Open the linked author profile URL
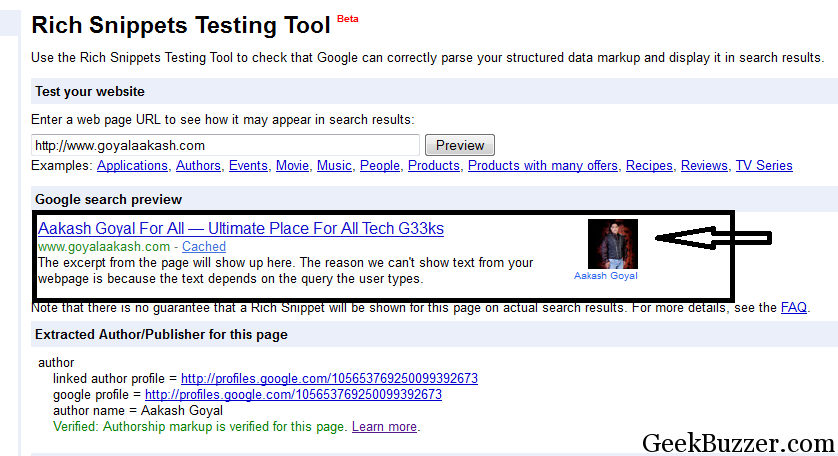Viewport: 838px width, 456px height. 329,378
